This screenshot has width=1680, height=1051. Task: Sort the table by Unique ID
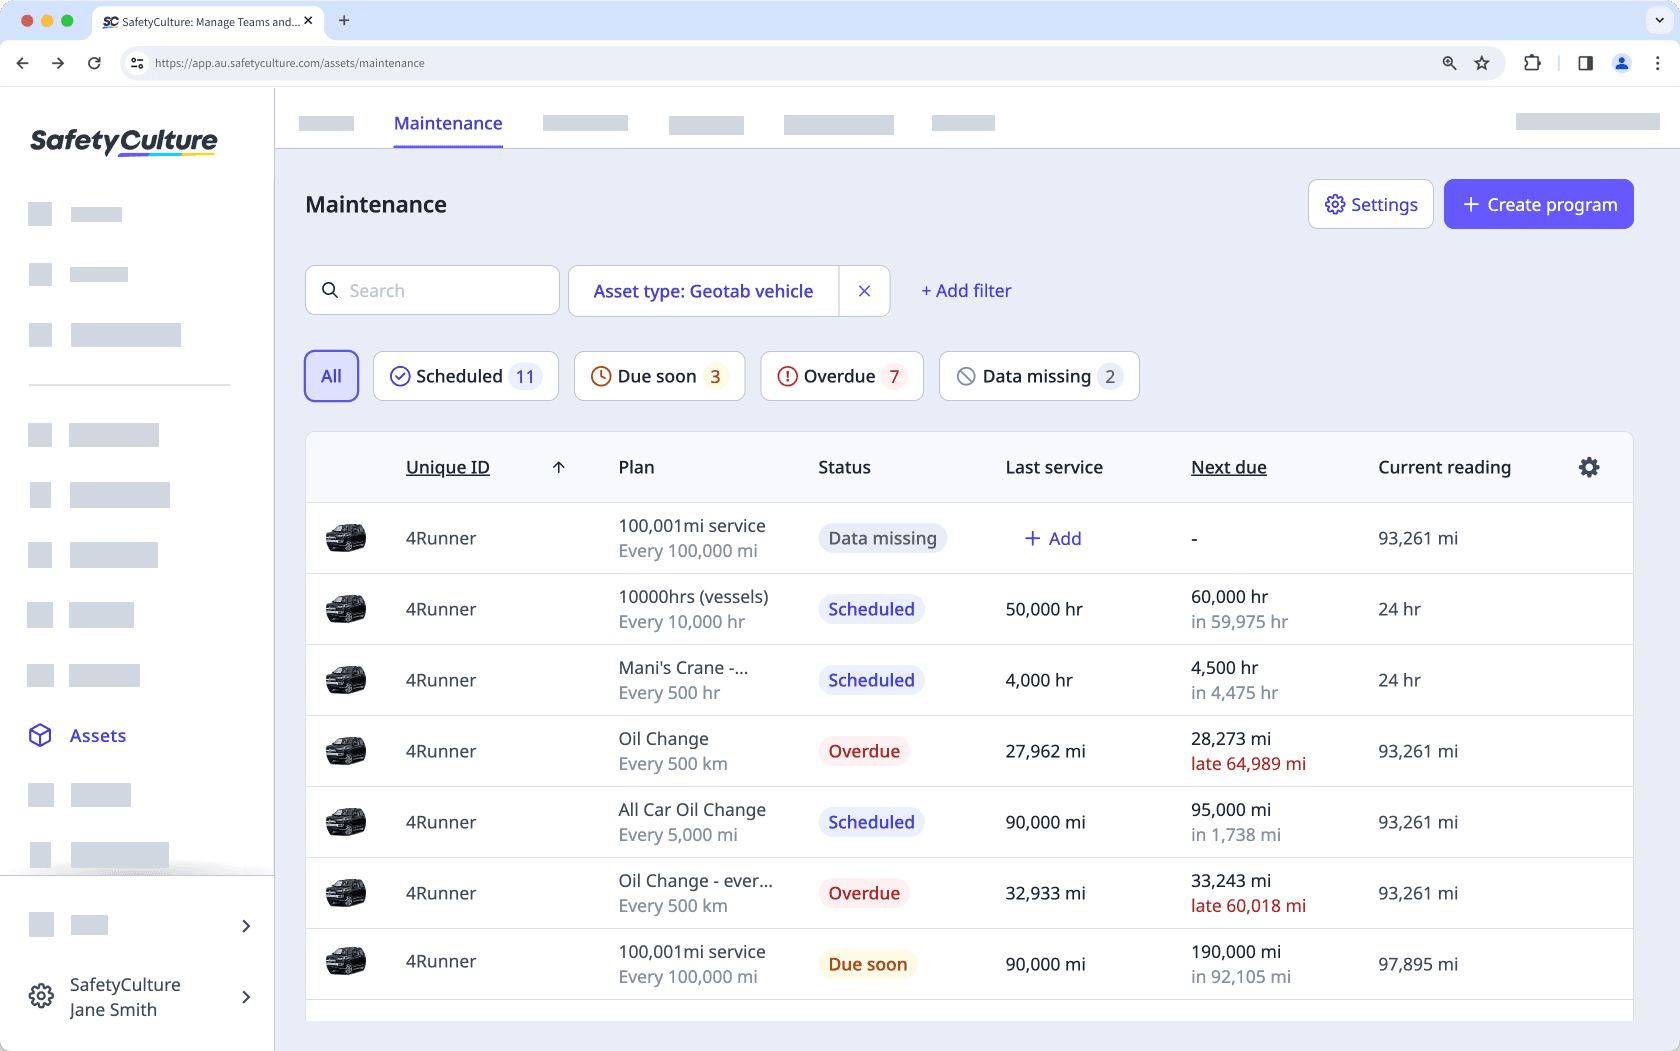point(448,467)
